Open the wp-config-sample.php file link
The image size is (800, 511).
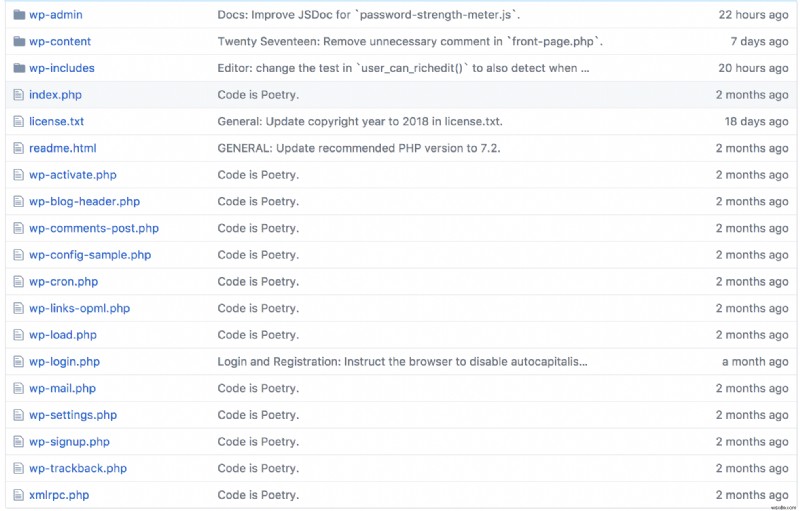coord(90,255)
